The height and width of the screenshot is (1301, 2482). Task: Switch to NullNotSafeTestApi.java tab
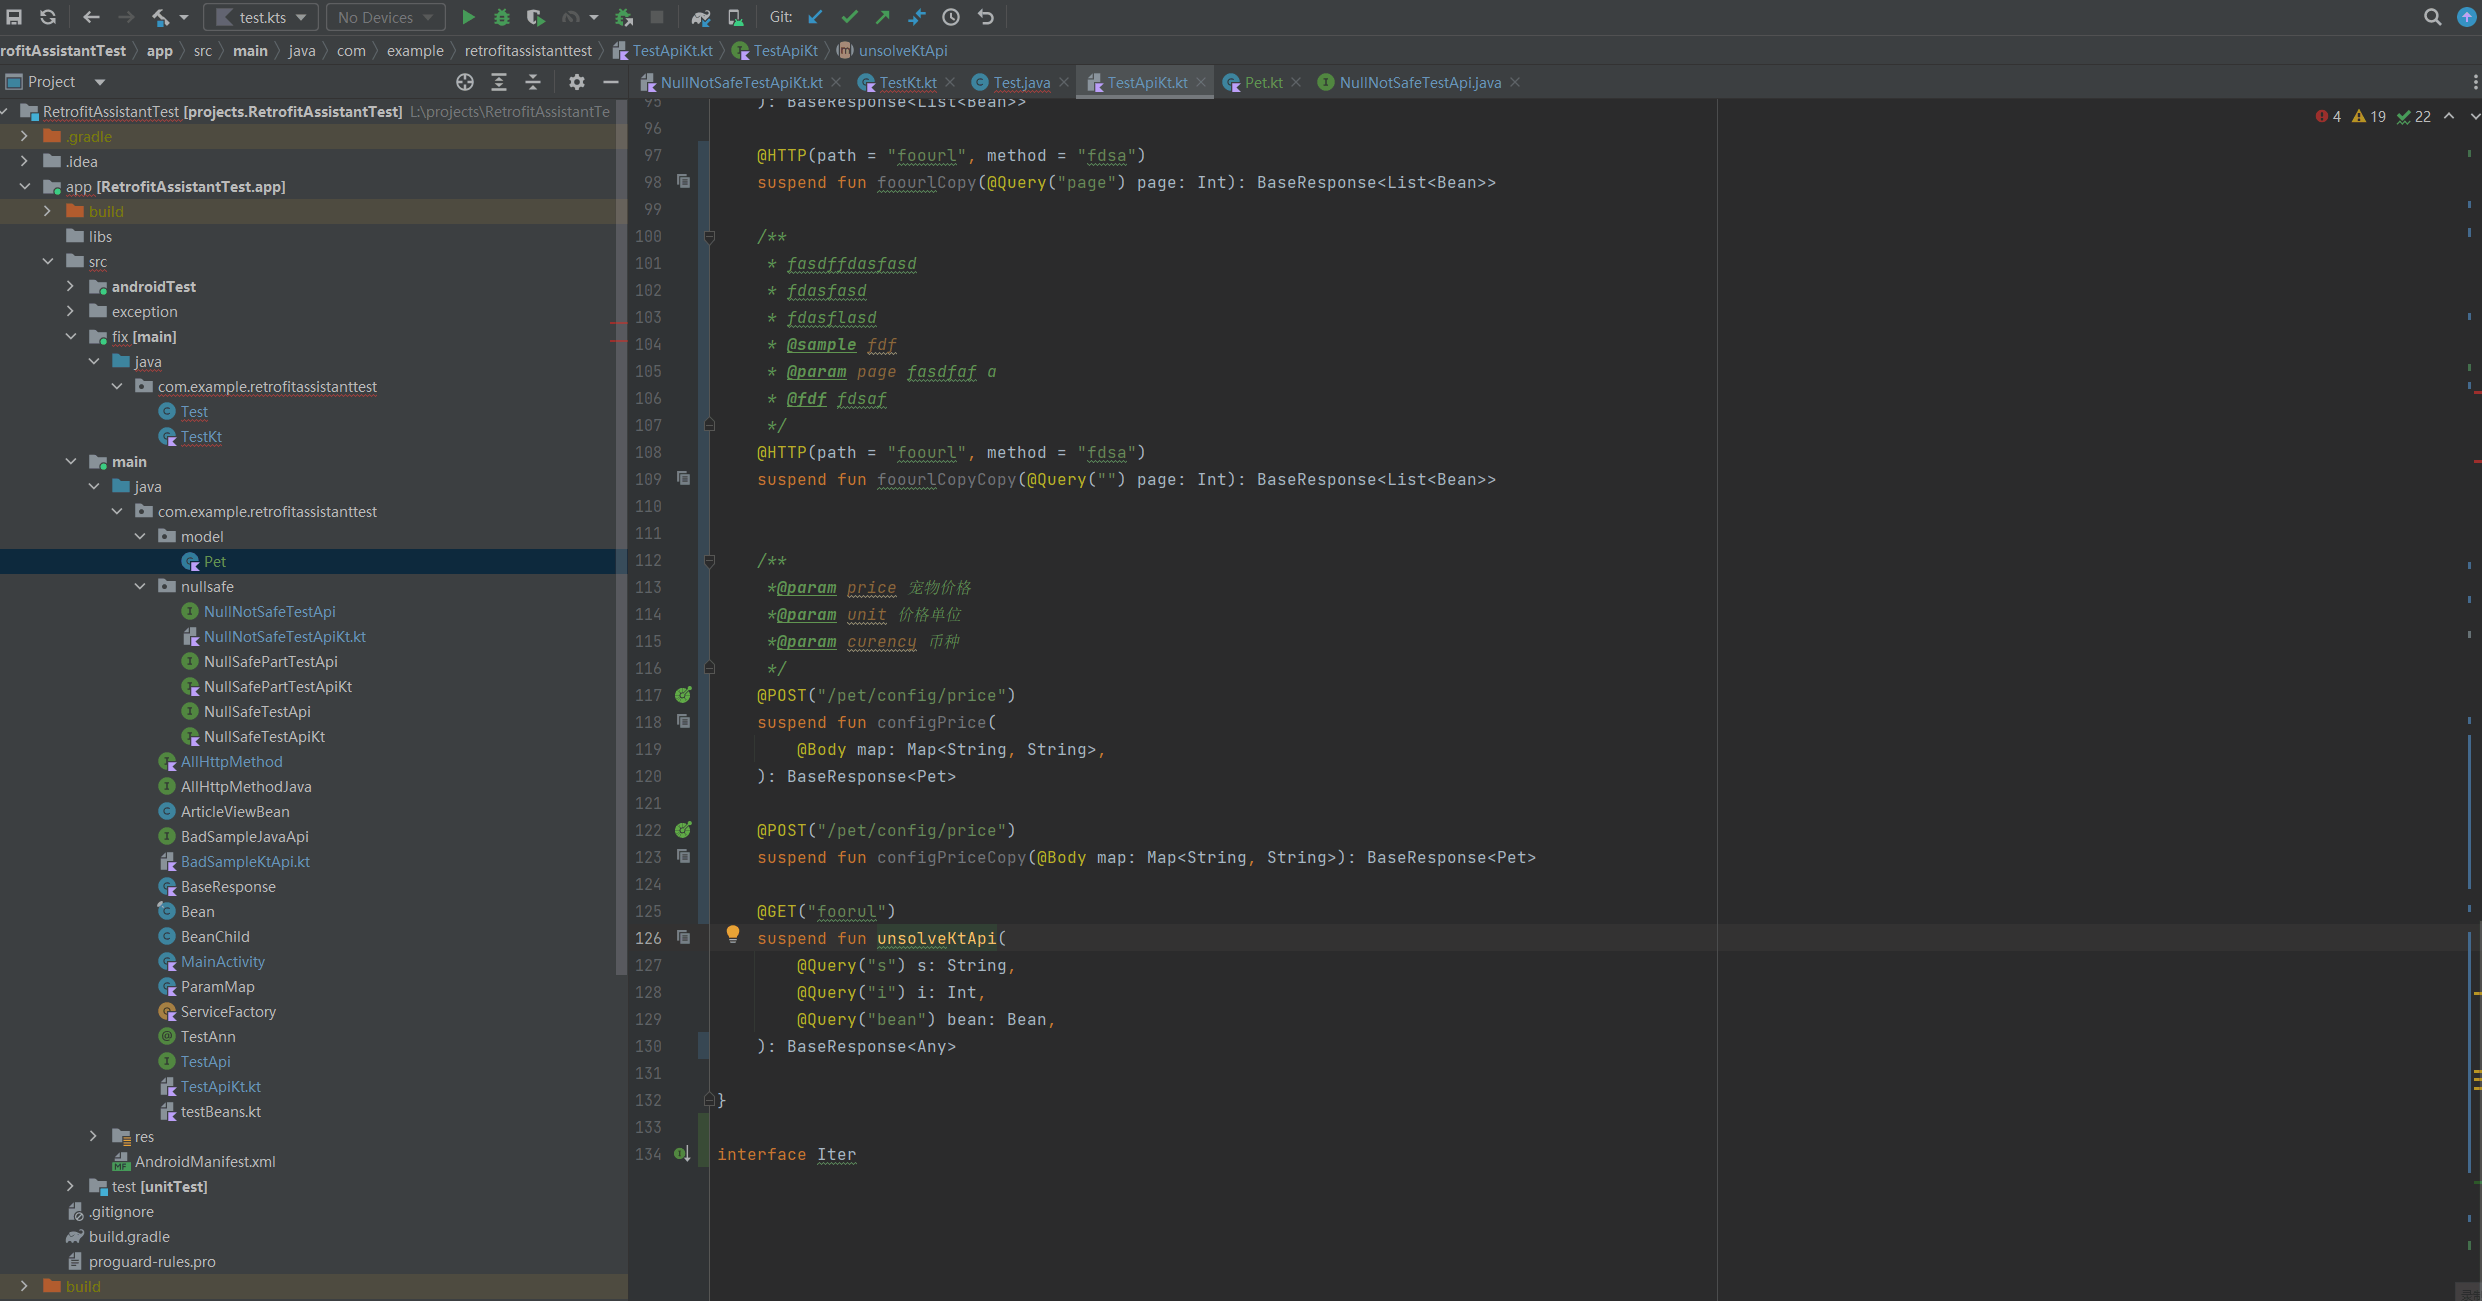point(1420,82)
